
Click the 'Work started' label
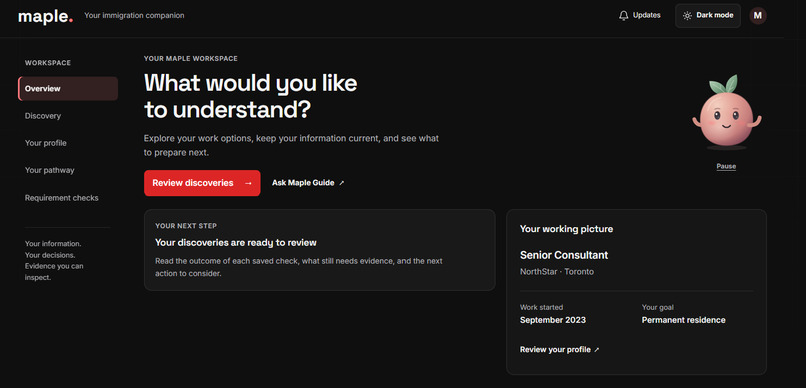coord(541,307)
